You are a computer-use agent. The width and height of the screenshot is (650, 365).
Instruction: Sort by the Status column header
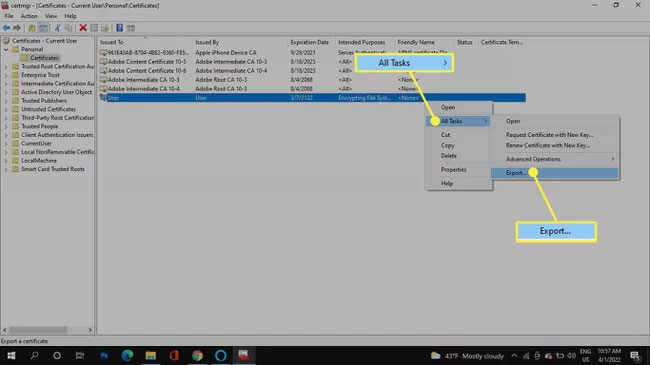(x=466, y=42)
